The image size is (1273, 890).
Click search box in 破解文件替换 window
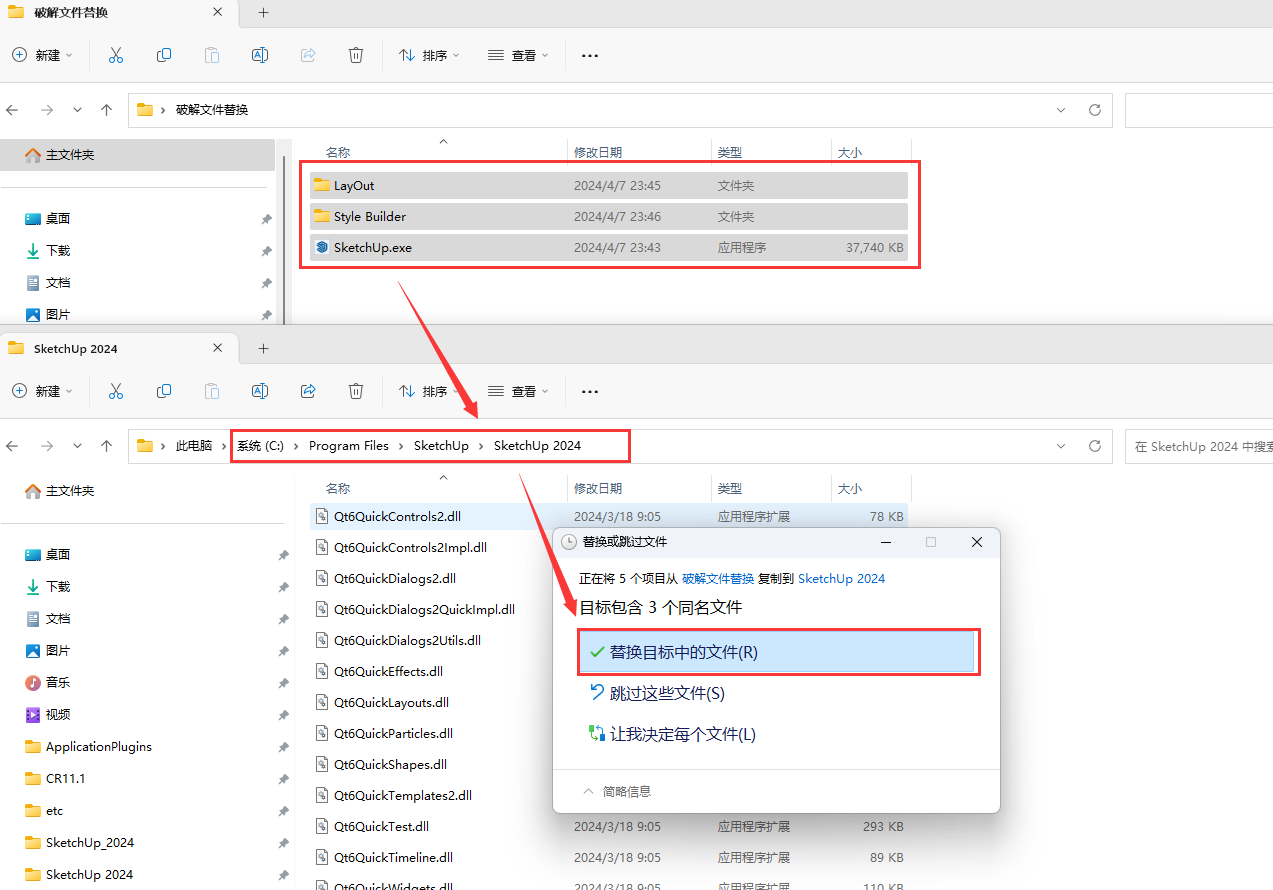click(x=1199, y=110)
